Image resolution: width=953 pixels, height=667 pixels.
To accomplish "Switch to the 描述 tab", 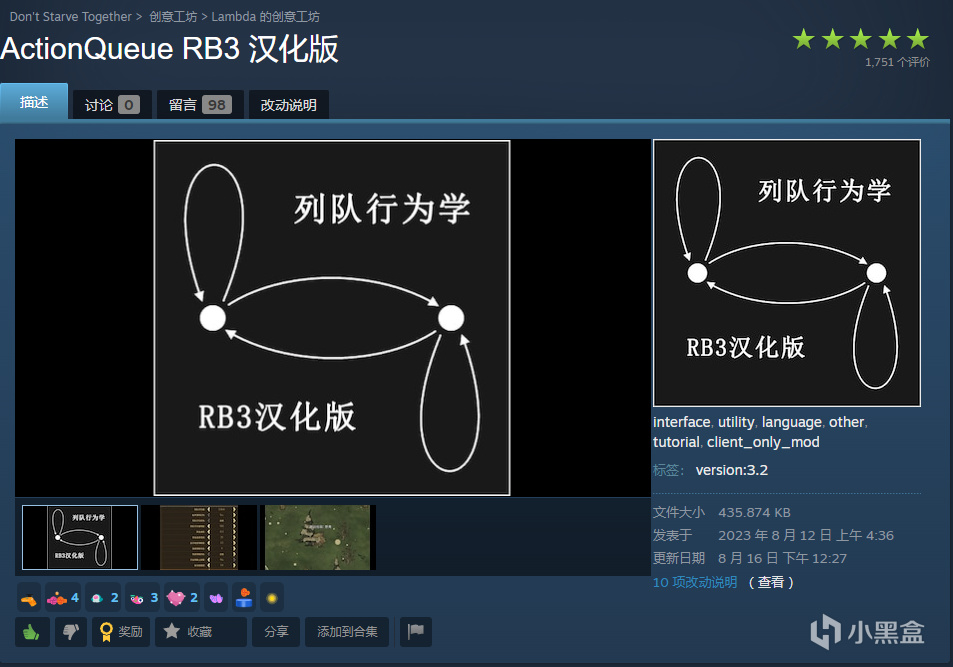I will coord(34,102).
